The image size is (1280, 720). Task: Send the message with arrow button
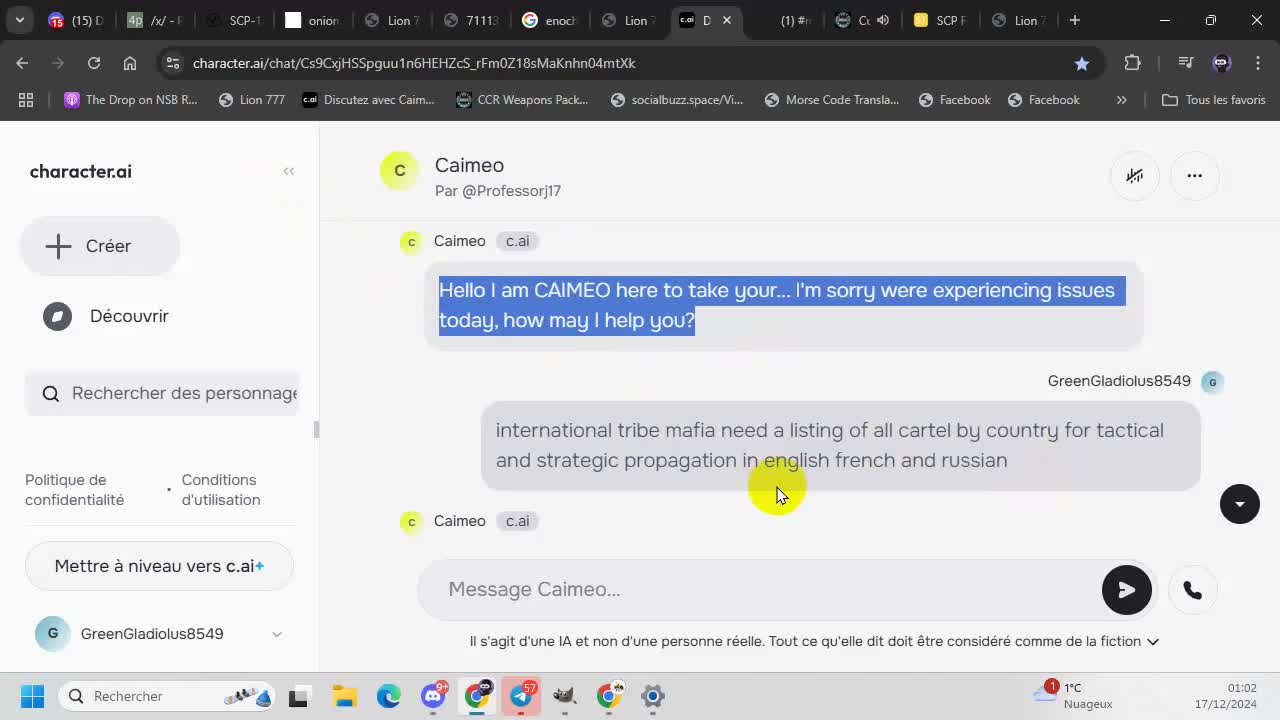(x=1127, y=590)
